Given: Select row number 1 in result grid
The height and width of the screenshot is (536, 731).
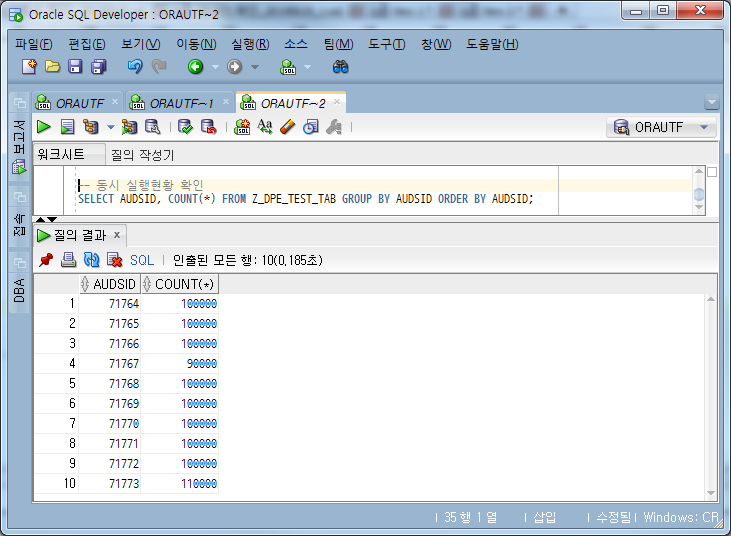Looking at the screenshot, I should tap(56, 303).
